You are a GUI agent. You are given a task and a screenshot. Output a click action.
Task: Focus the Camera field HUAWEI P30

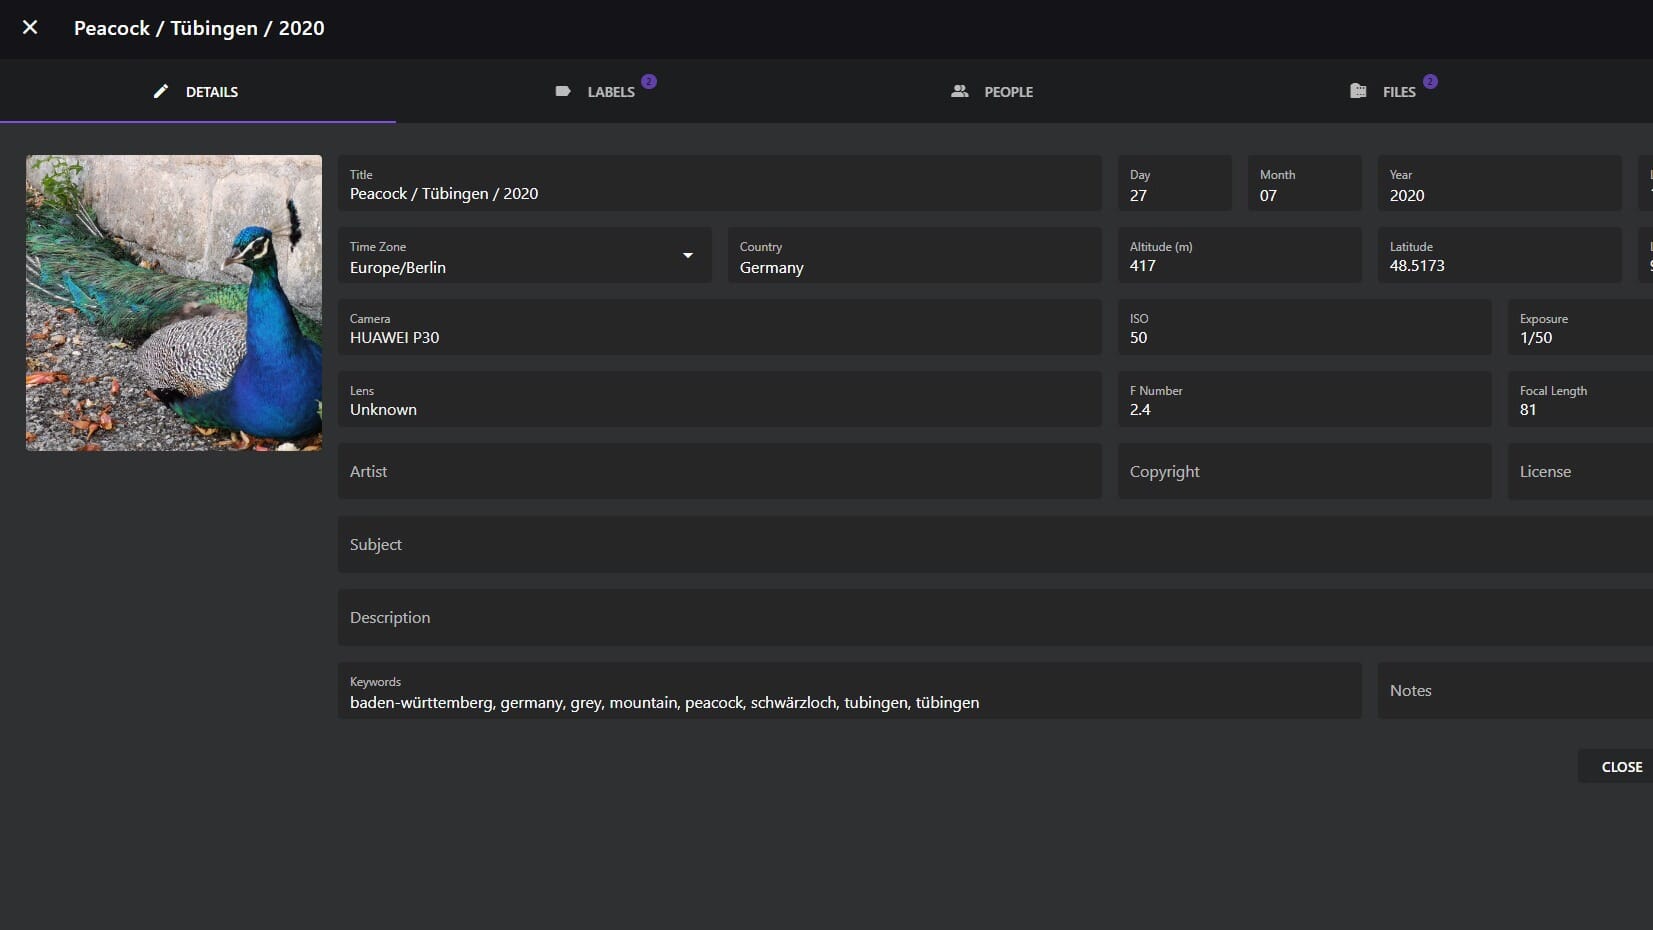tap(719, 337)
